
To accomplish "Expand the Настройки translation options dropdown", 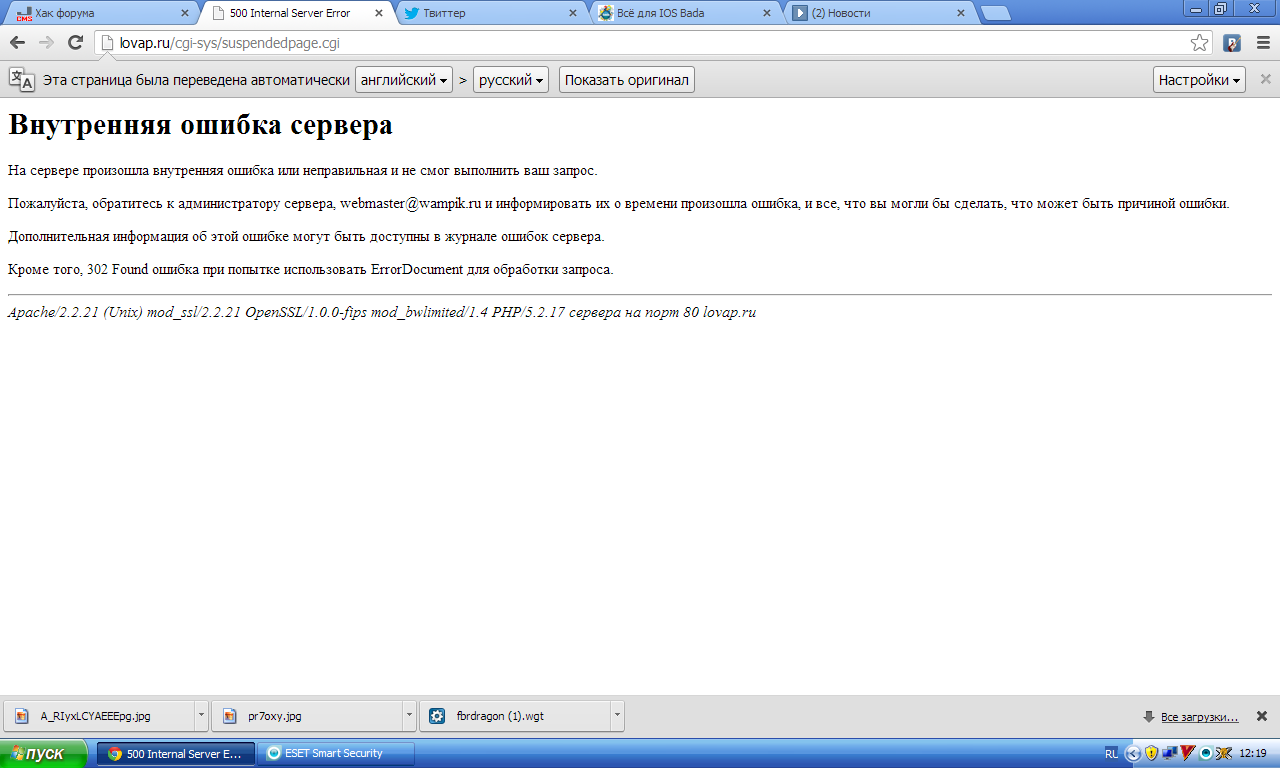I will point(1199,80).
